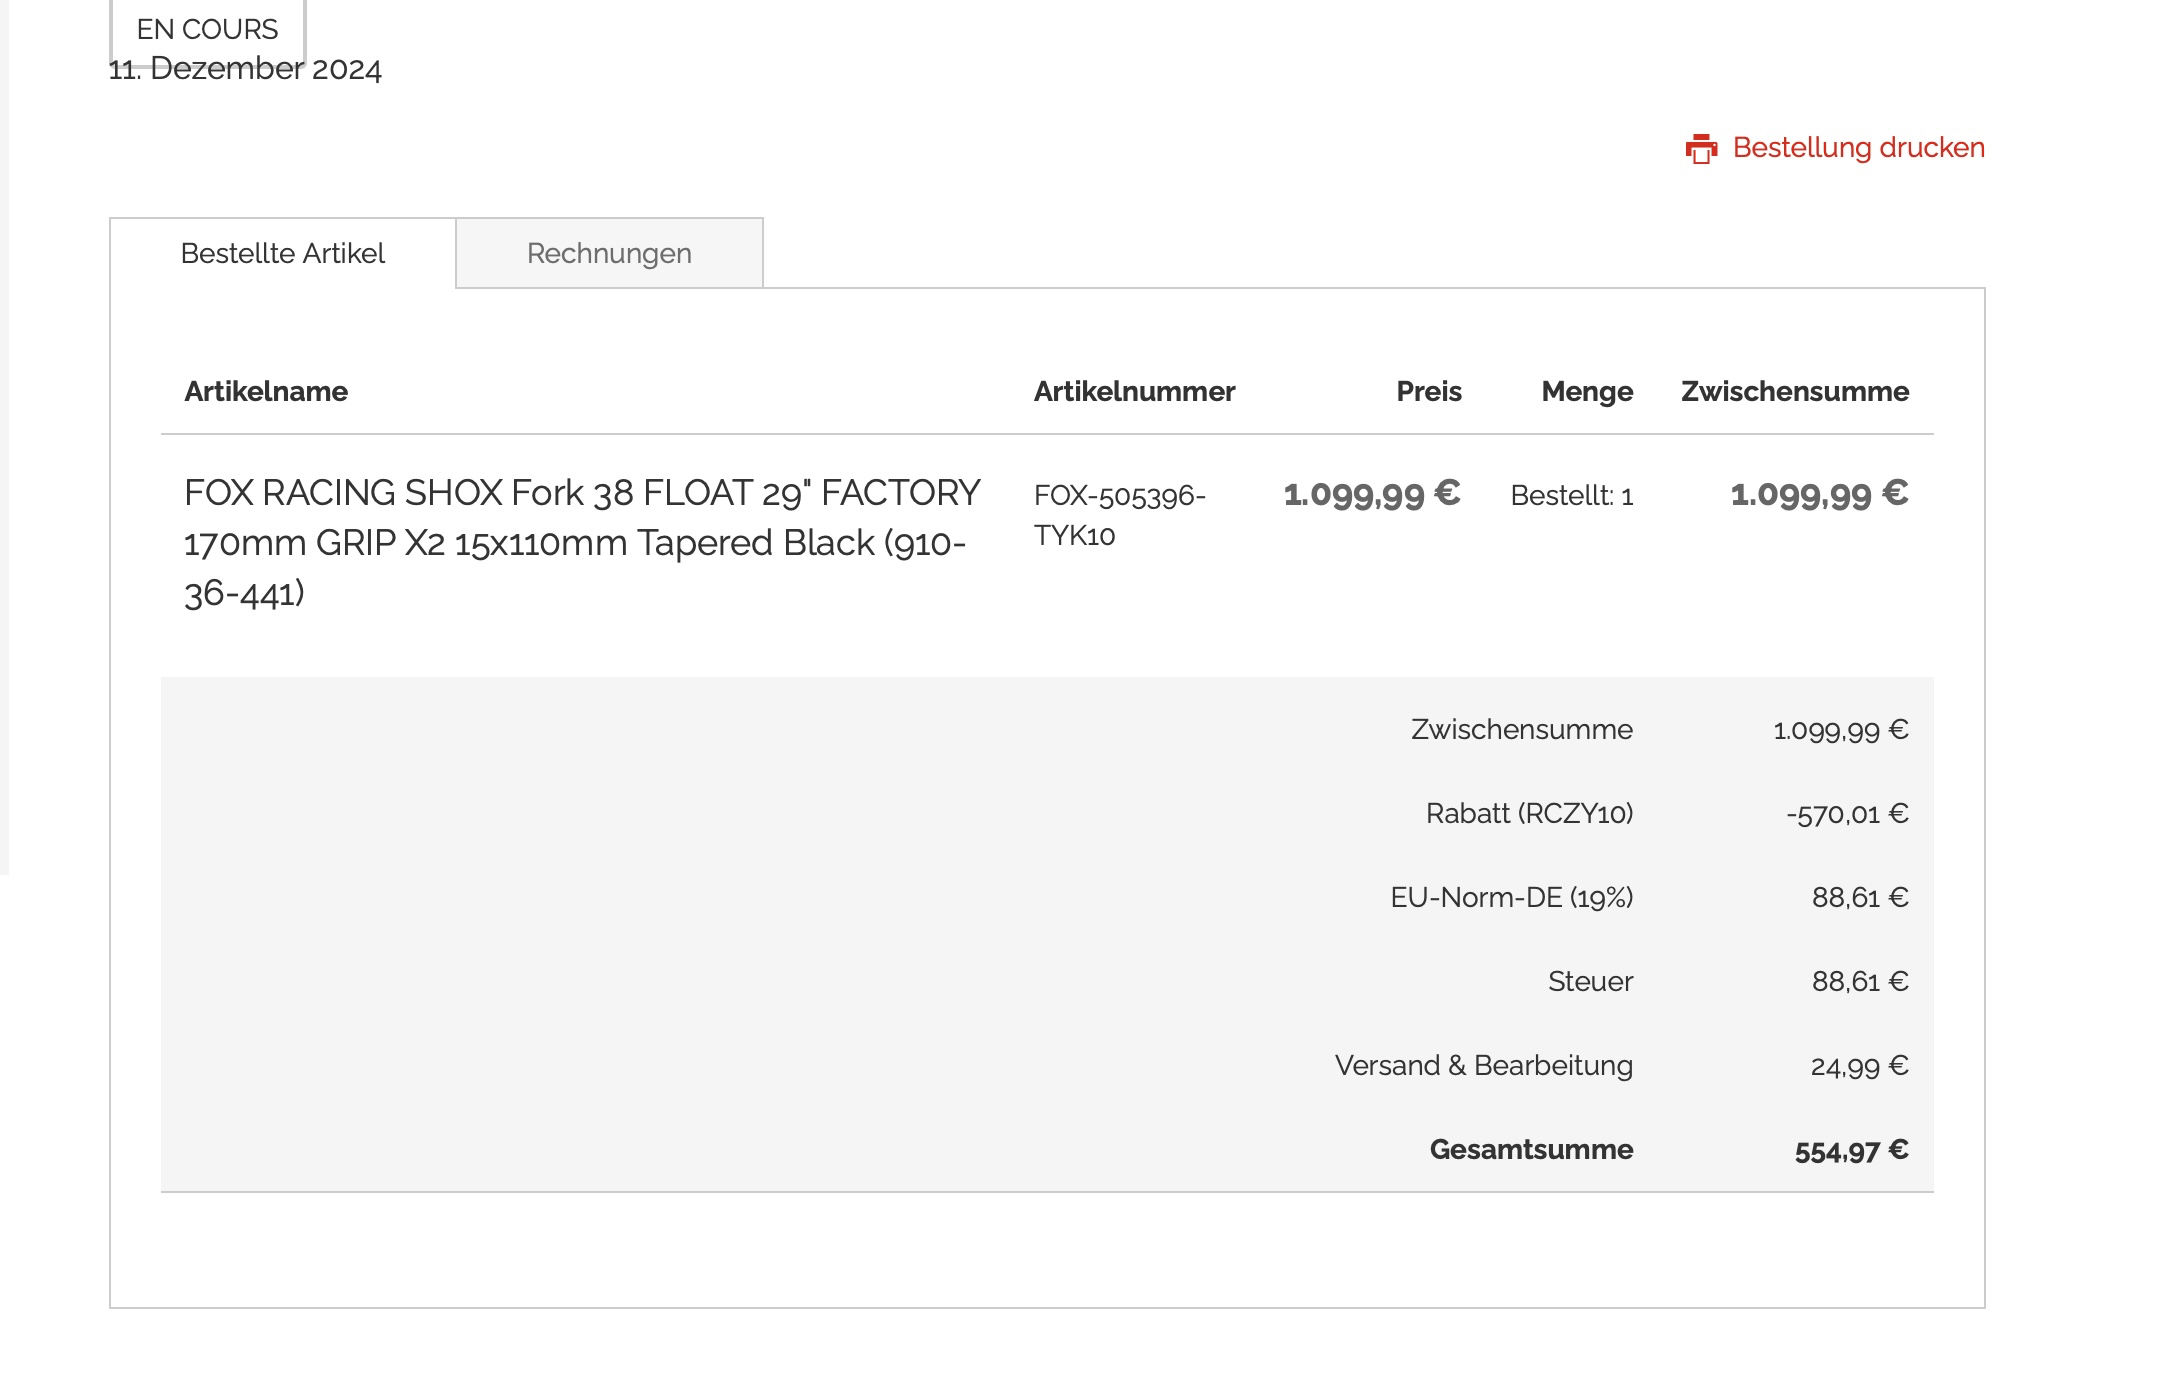Screen dimensions: 2172x1383
Task: Click the order date 11. Dezember 2024
Action: 246,70
